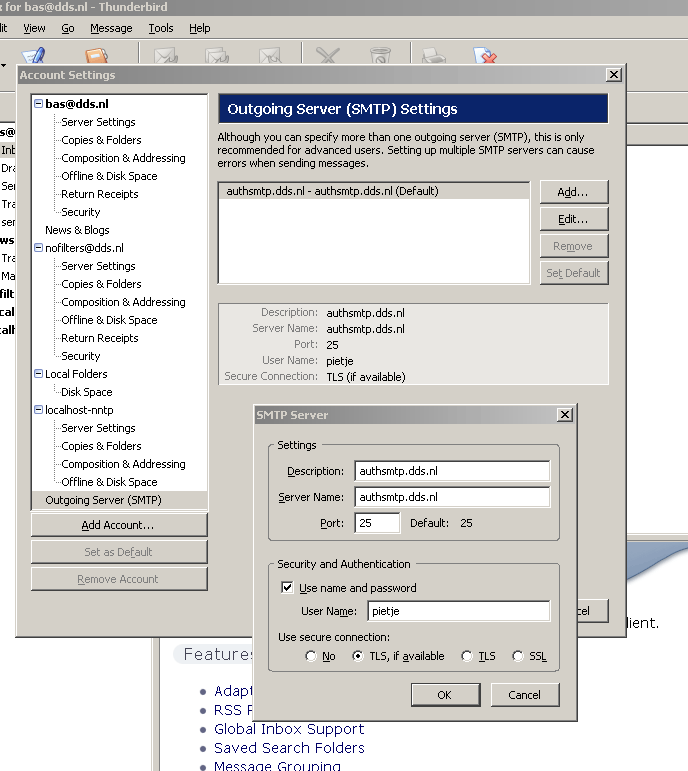Select Offline & Disk Space under nofilters@dds.nl
Viewport: 688px width, 771px height.
[x=109, y=320]
